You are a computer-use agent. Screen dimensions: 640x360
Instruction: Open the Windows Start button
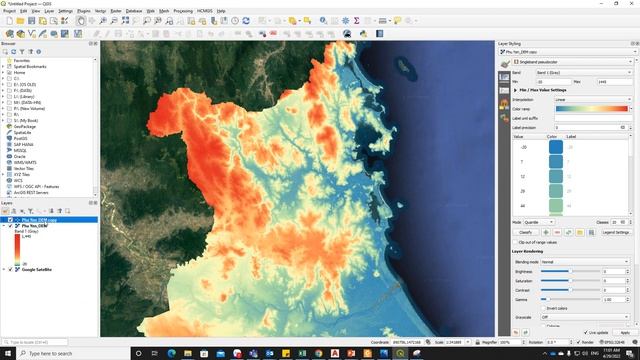(8, 353)
